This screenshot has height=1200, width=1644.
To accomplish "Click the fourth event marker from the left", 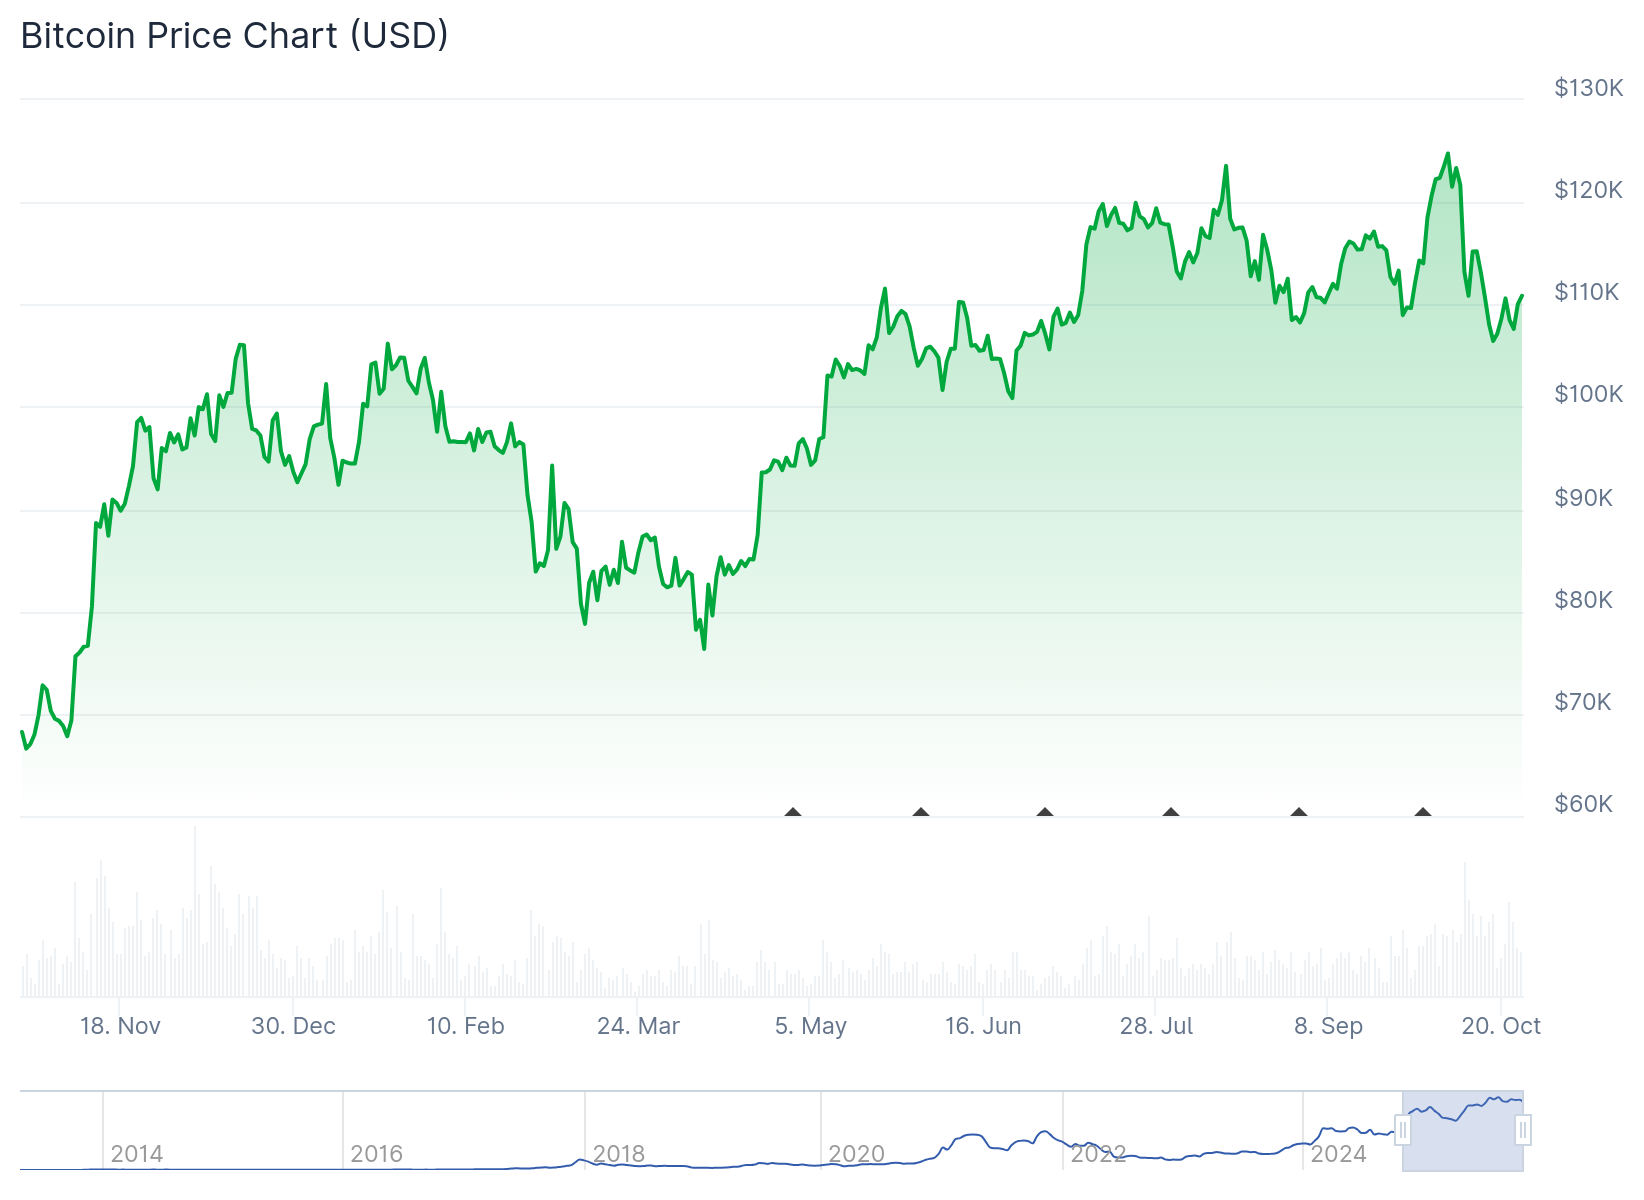I will 1171,812.
